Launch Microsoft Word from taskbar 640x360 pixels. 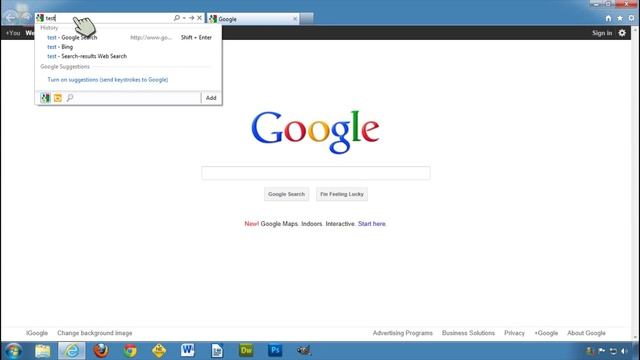188,351
